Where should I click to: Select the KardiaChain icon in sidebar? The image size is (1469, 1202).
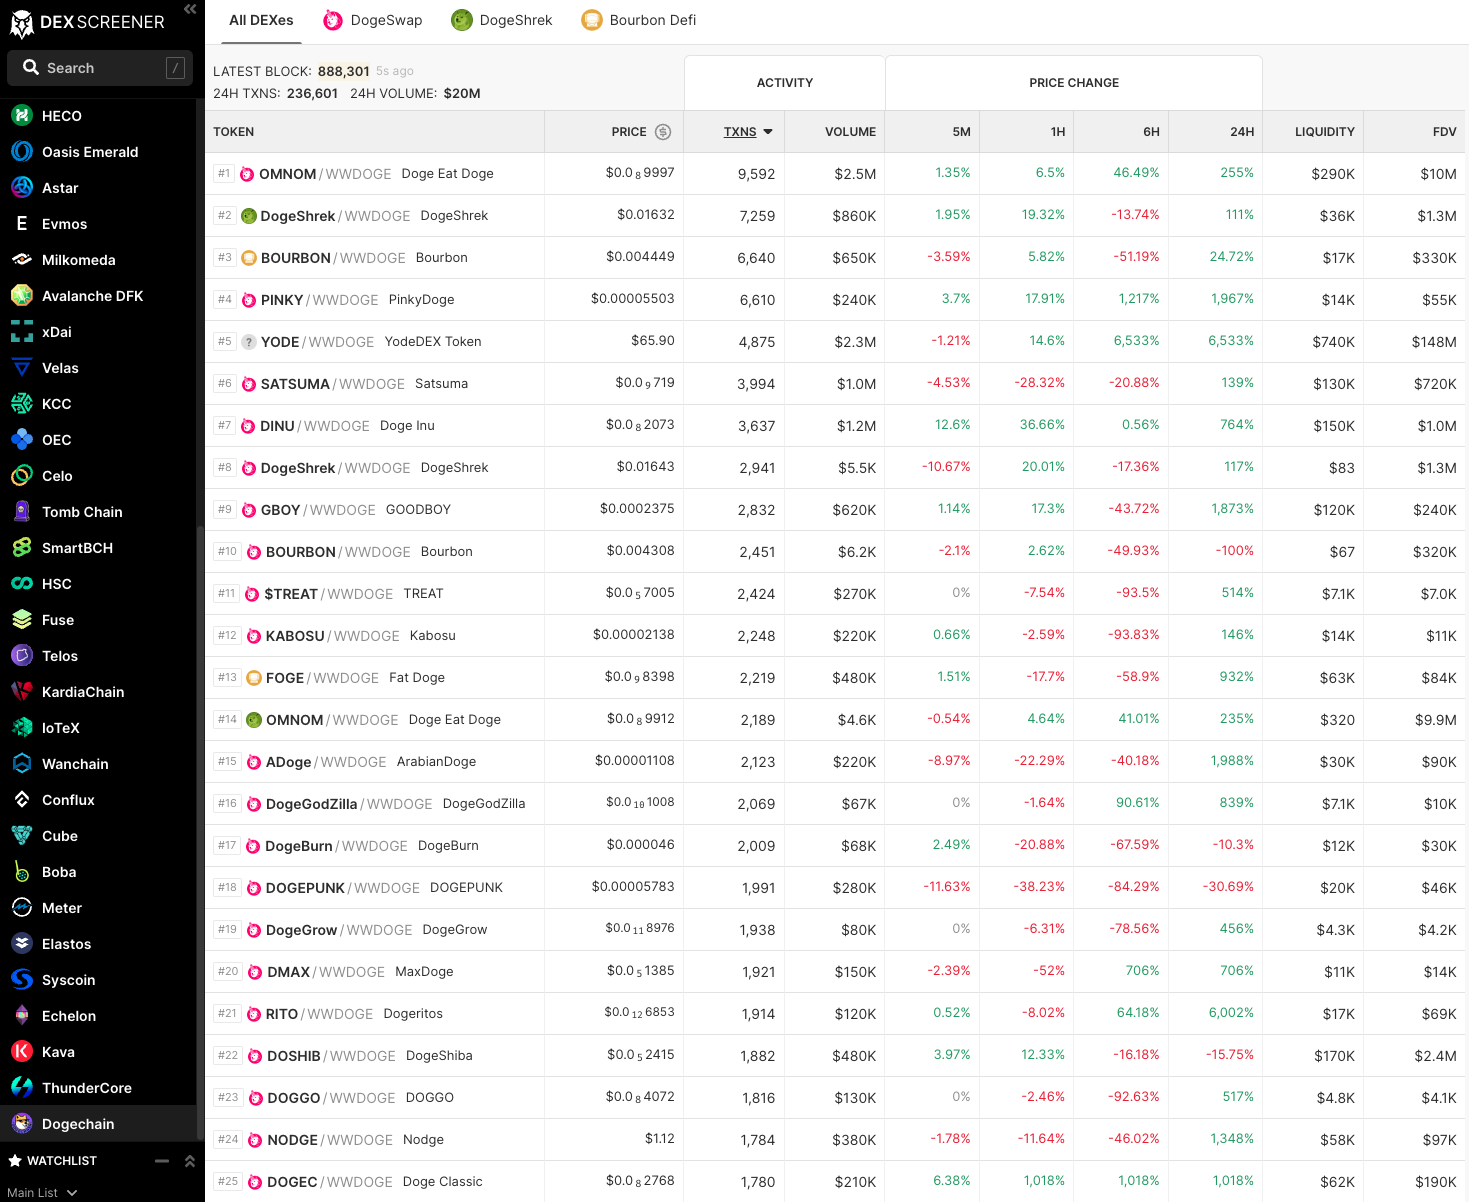coord(22,692)
